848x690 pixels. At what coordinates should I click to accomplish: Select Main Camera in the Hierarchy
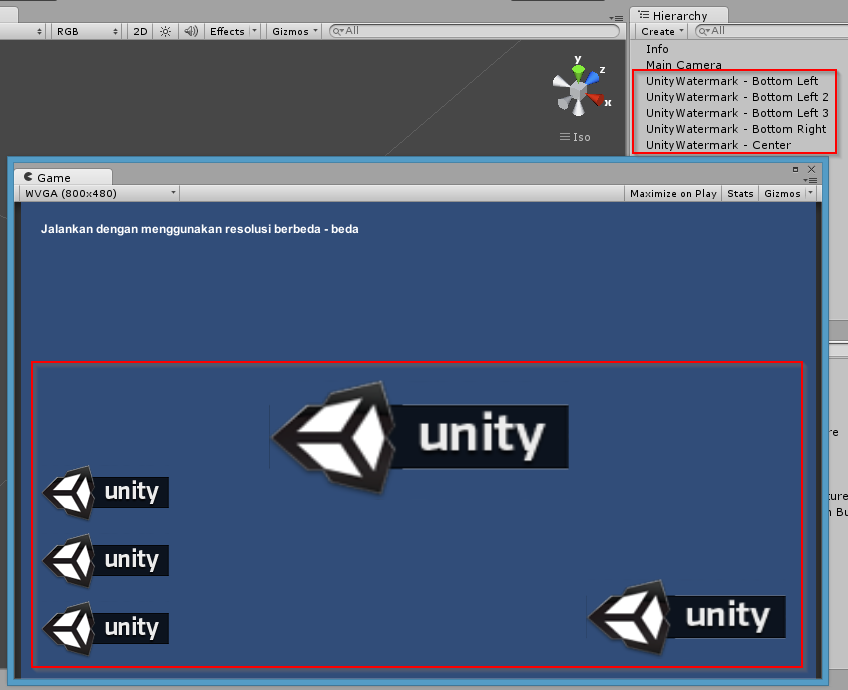click(683, 65)
